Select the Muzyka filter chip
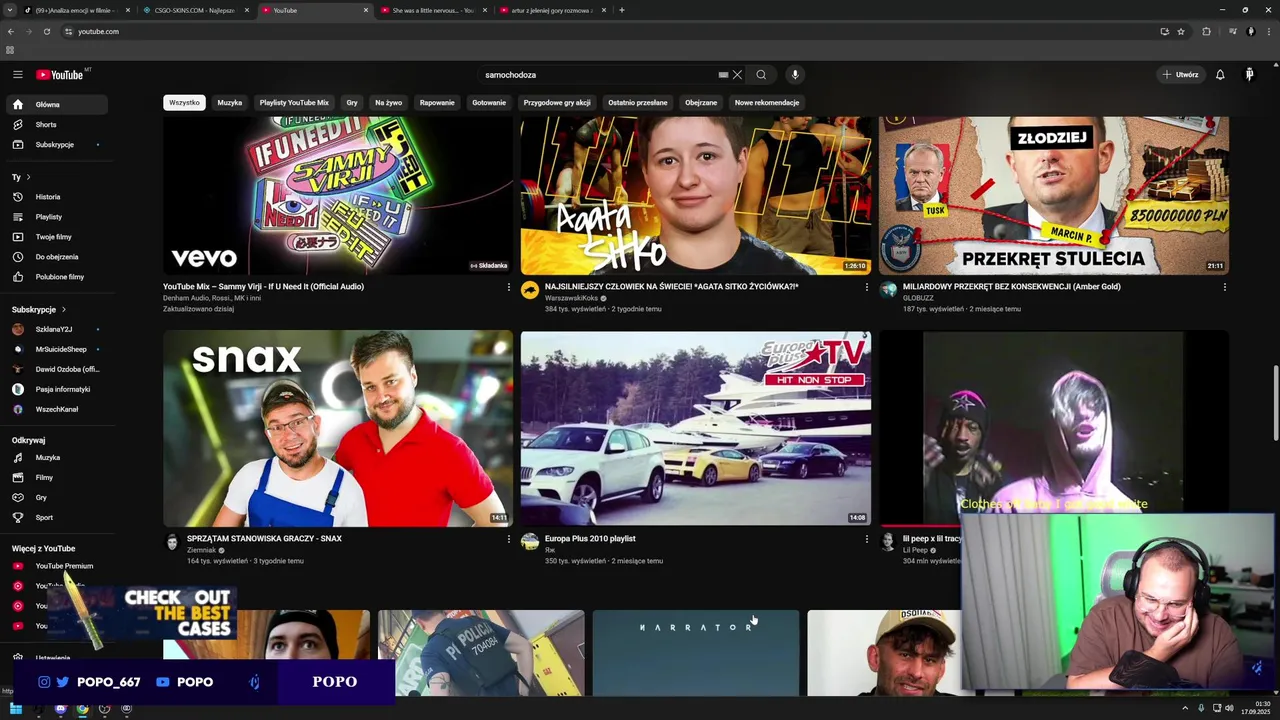This screenshot has height=720, width=1280. (230, 102)
